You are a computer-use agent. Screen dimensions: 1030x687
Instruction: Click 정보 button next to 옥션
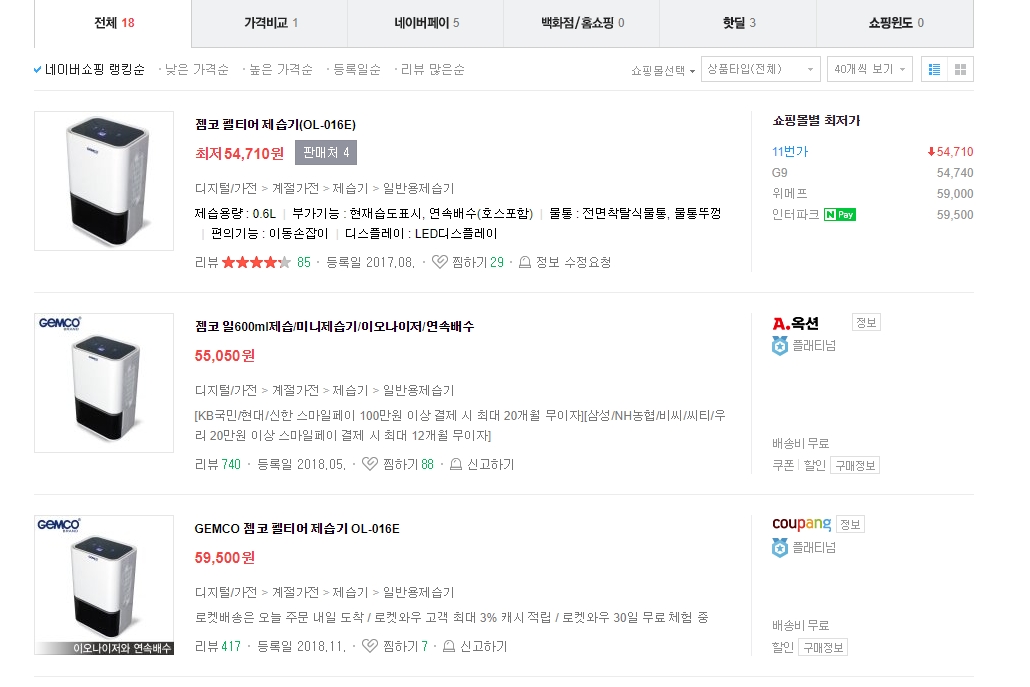click(866, 322)
